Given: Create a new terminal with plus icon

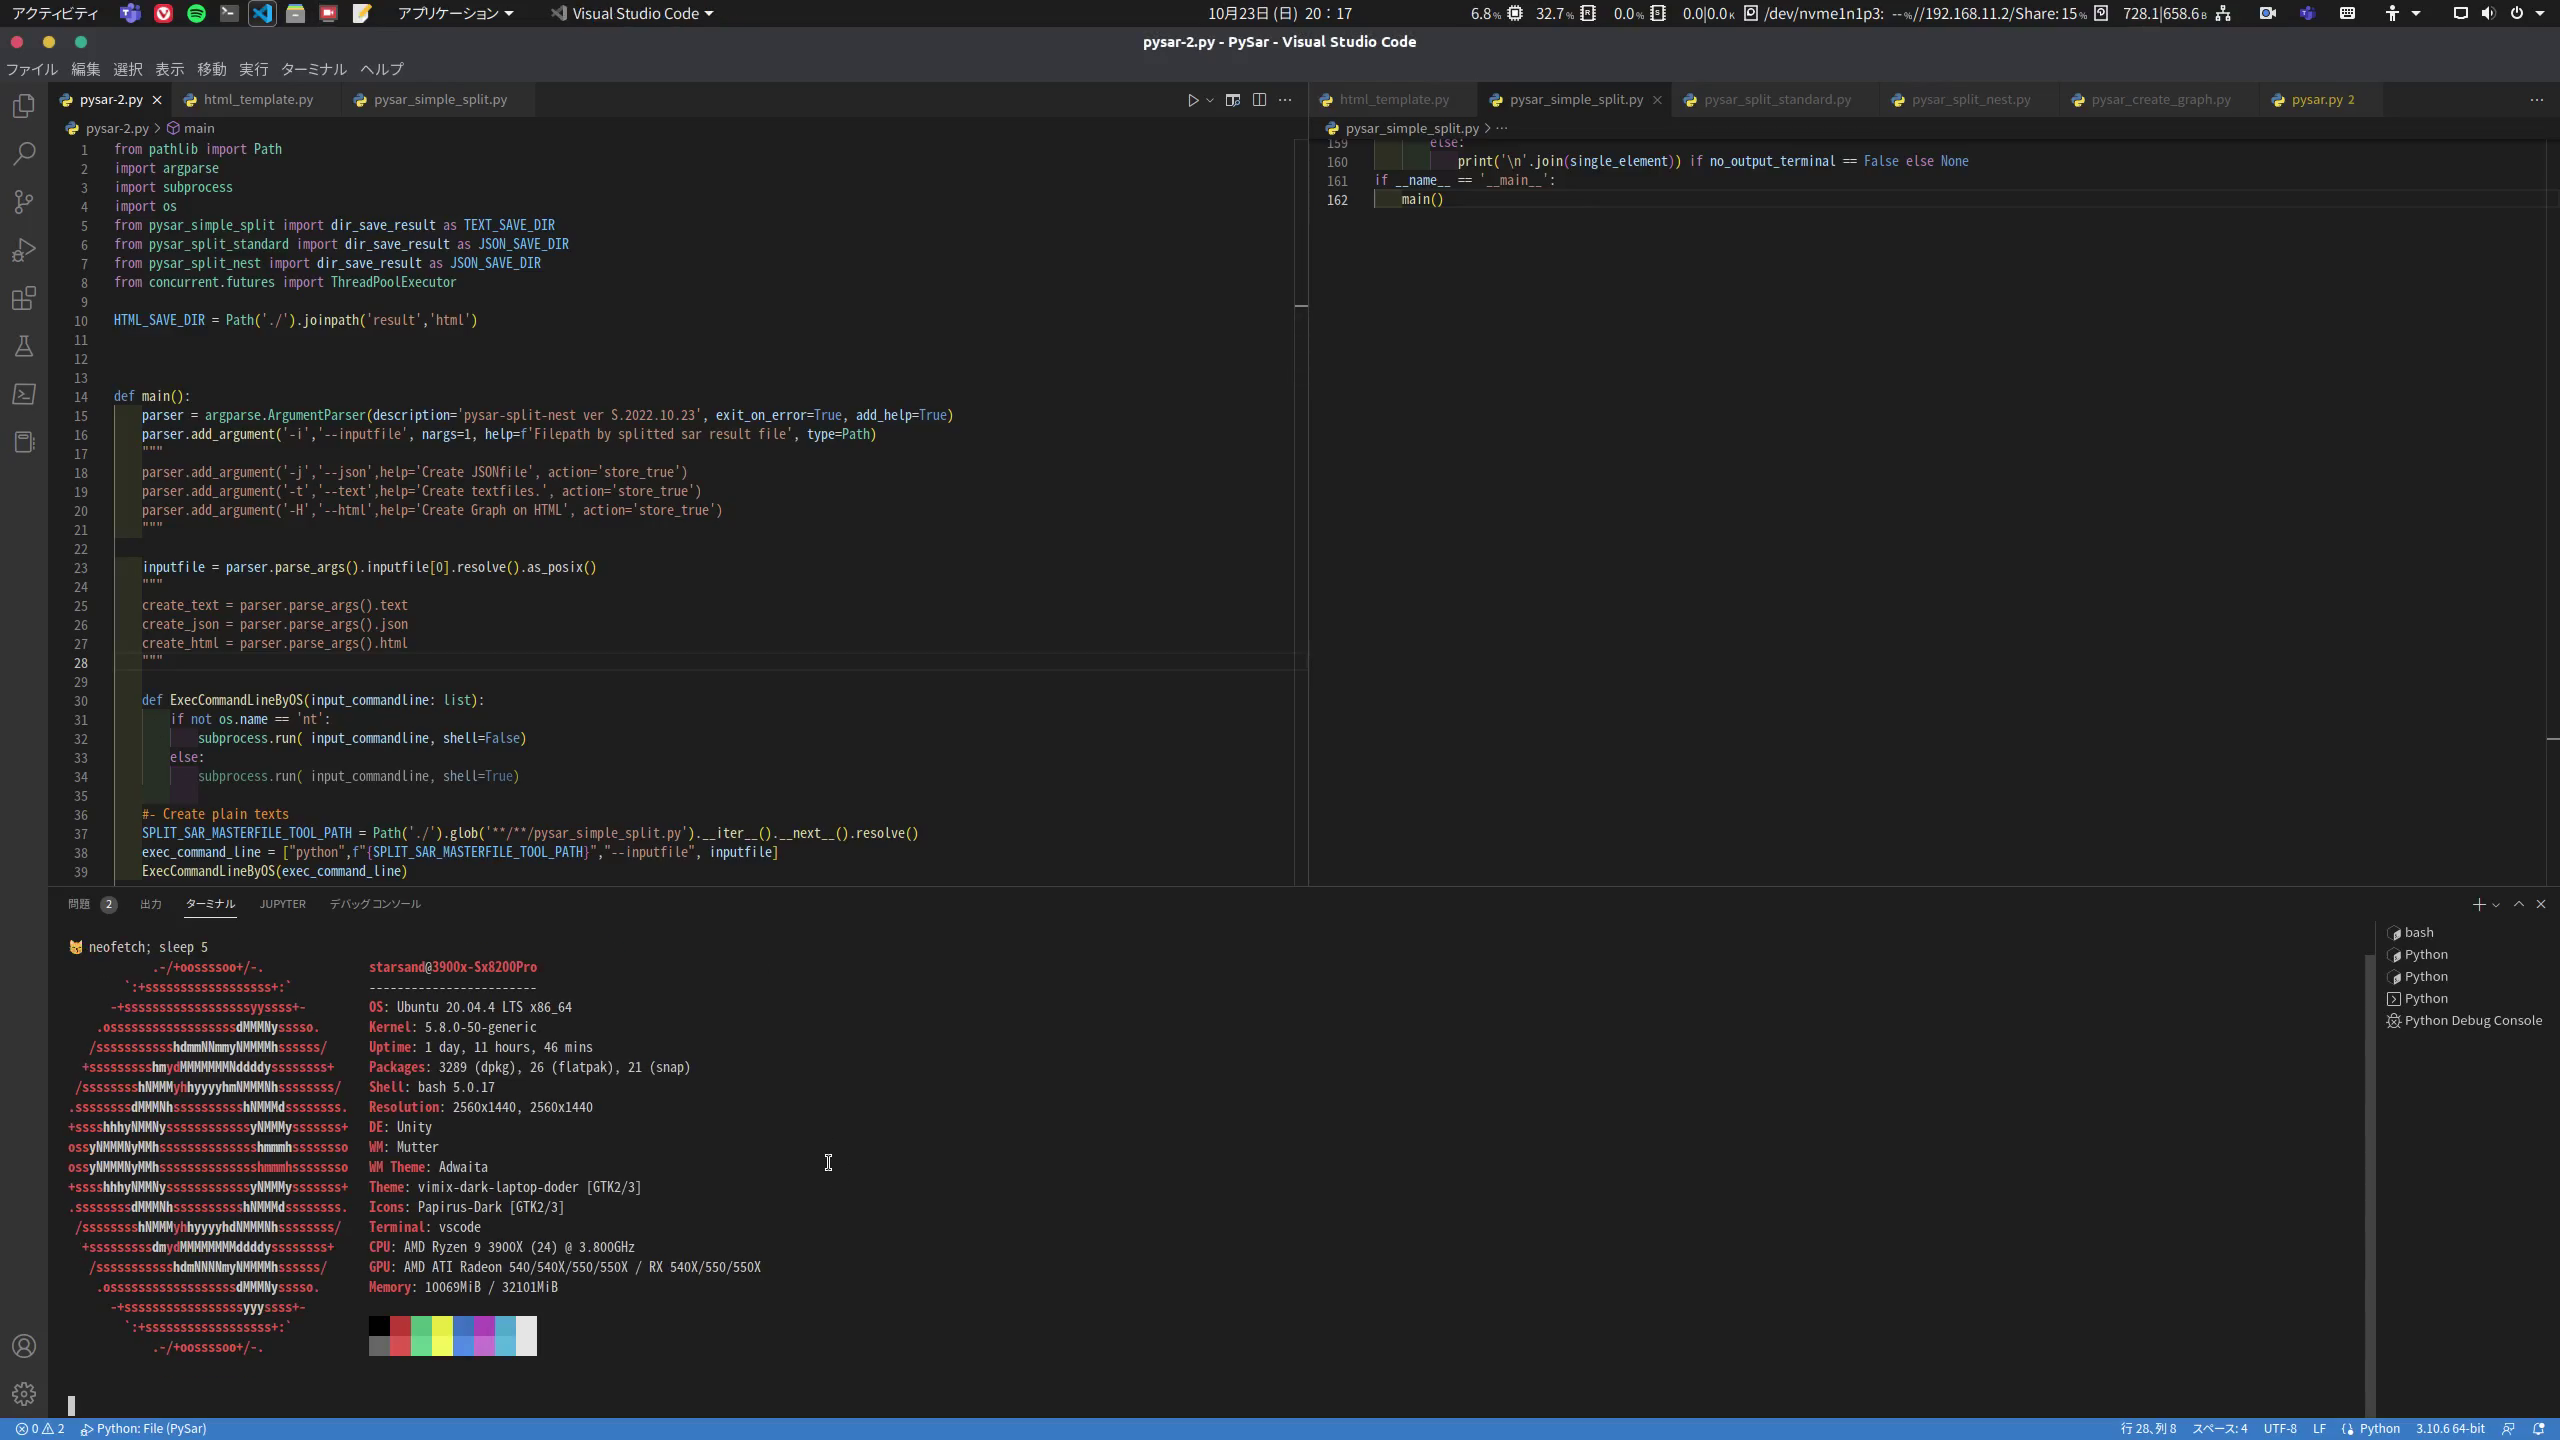Looking at the screenshot, I should click(x=2478, y=904).
